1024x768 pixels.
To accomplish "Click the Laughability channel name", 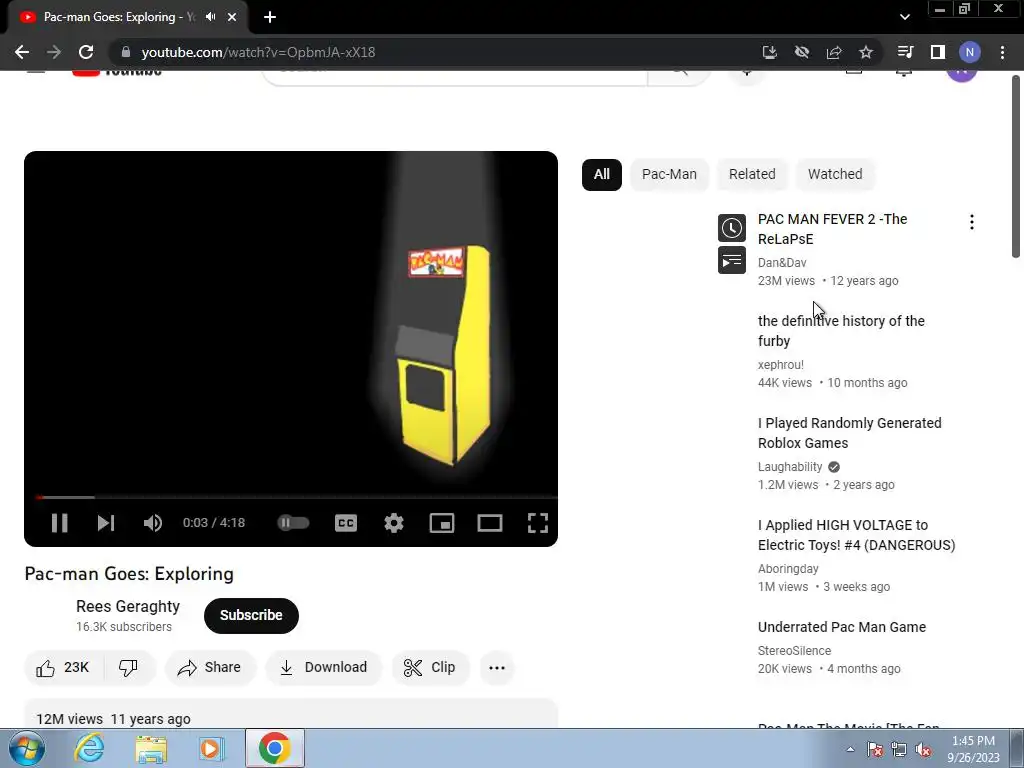I will tap(790, 467).
